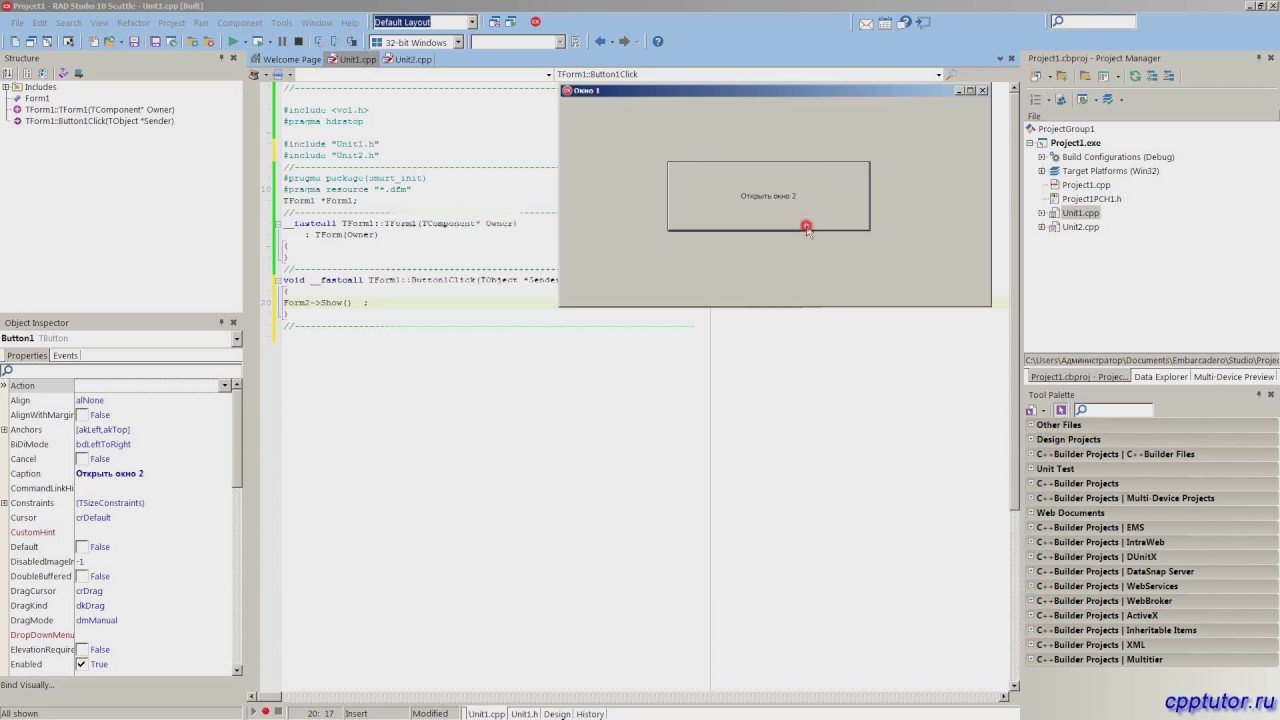This screenshot has width=1280, height=720.
Task: Switch to the Welcome Page tab
Action: click(287, 59)
